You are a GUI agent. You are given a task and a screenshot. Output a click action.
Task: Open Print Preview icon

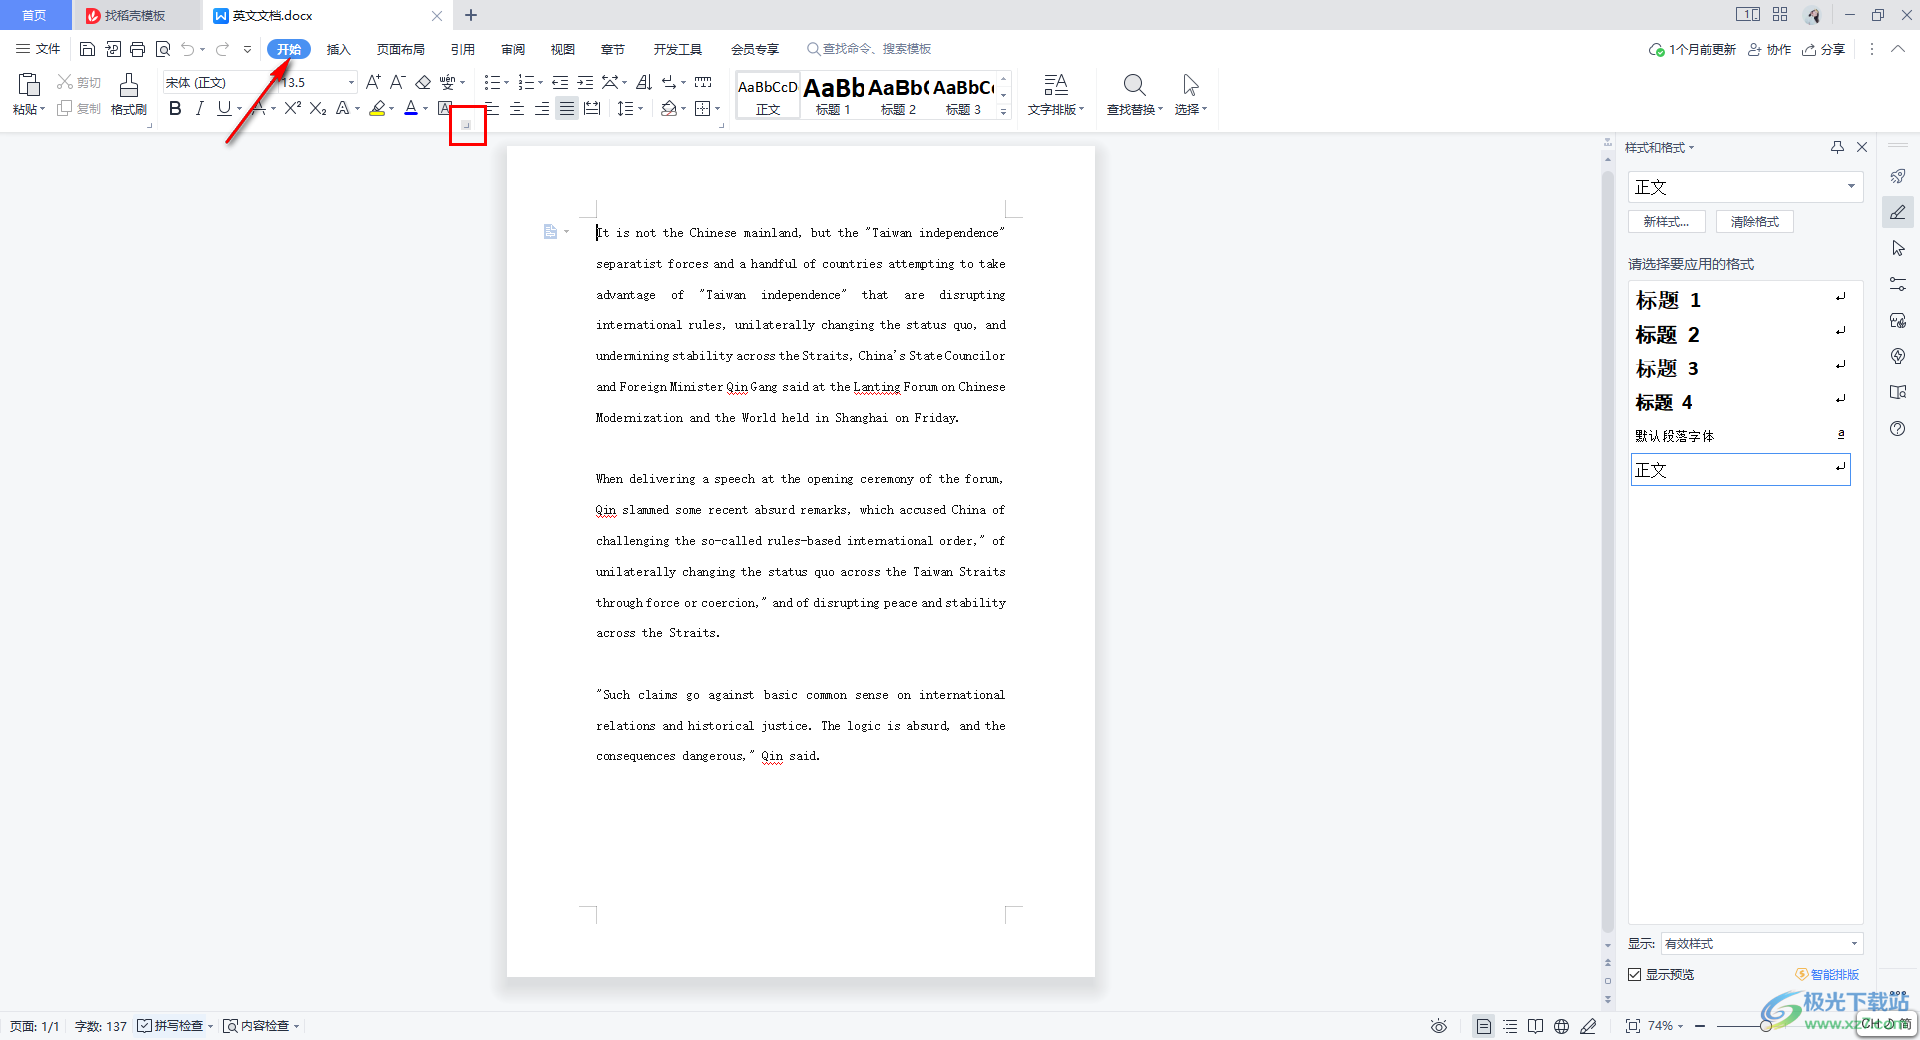pyautogui.click(x=163, y=49)
